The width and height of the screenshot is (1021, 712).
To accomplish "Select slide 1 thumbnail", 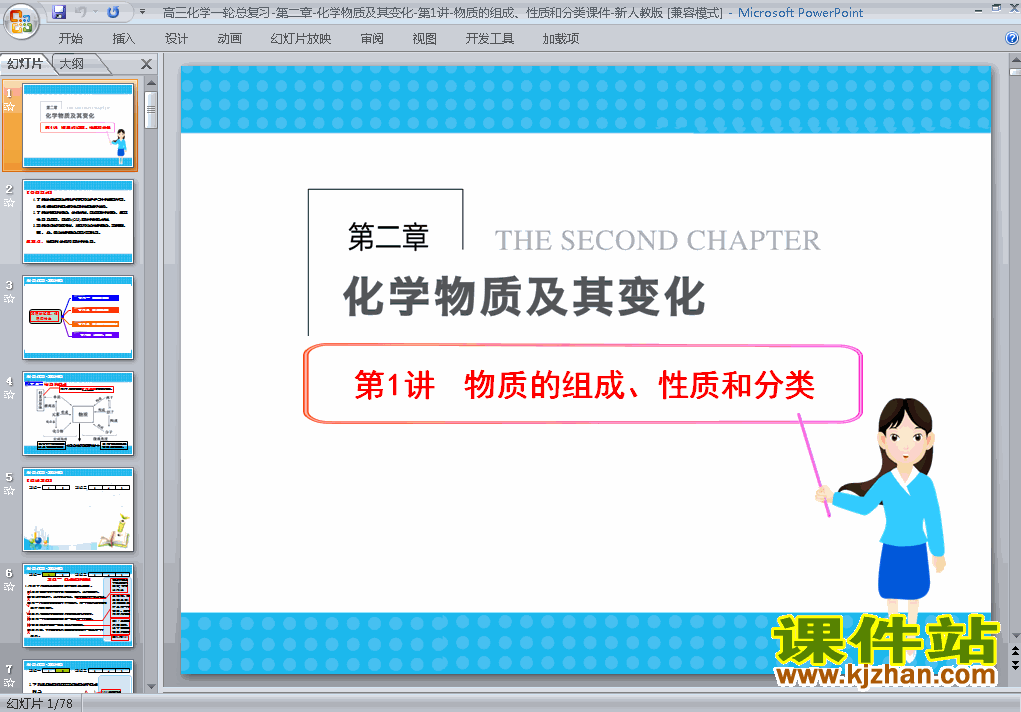I will [x=78, y=126].
